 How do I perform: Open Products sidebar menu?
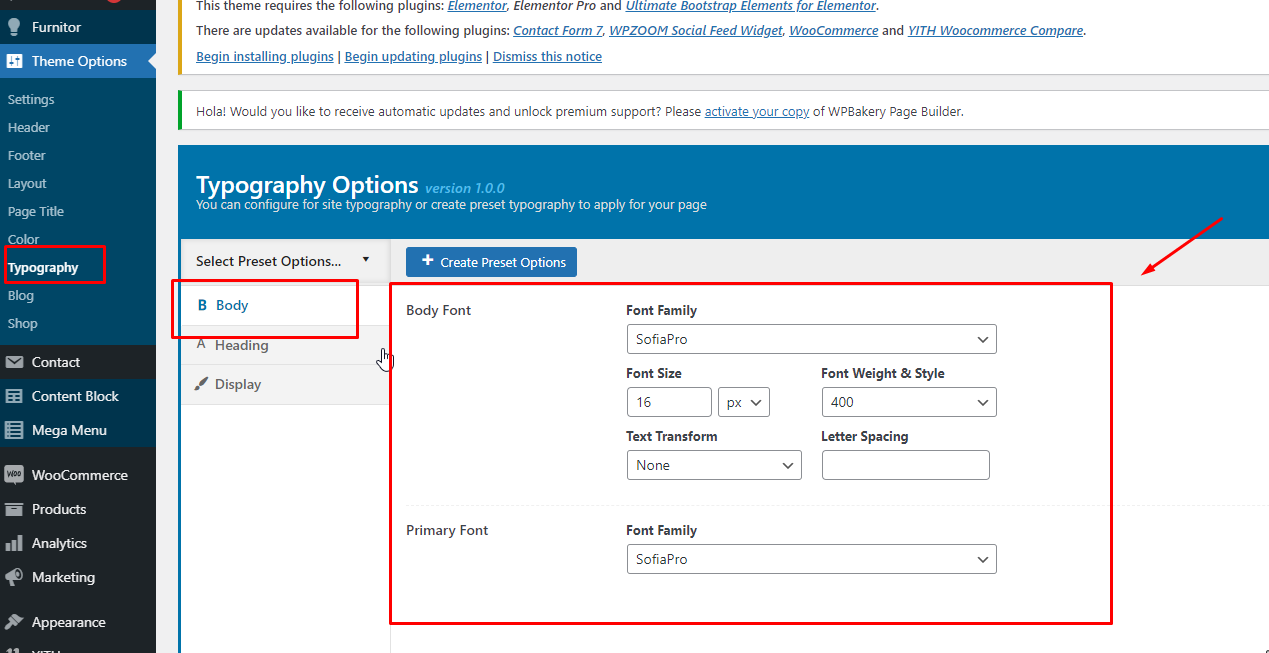tap(78, 509)
